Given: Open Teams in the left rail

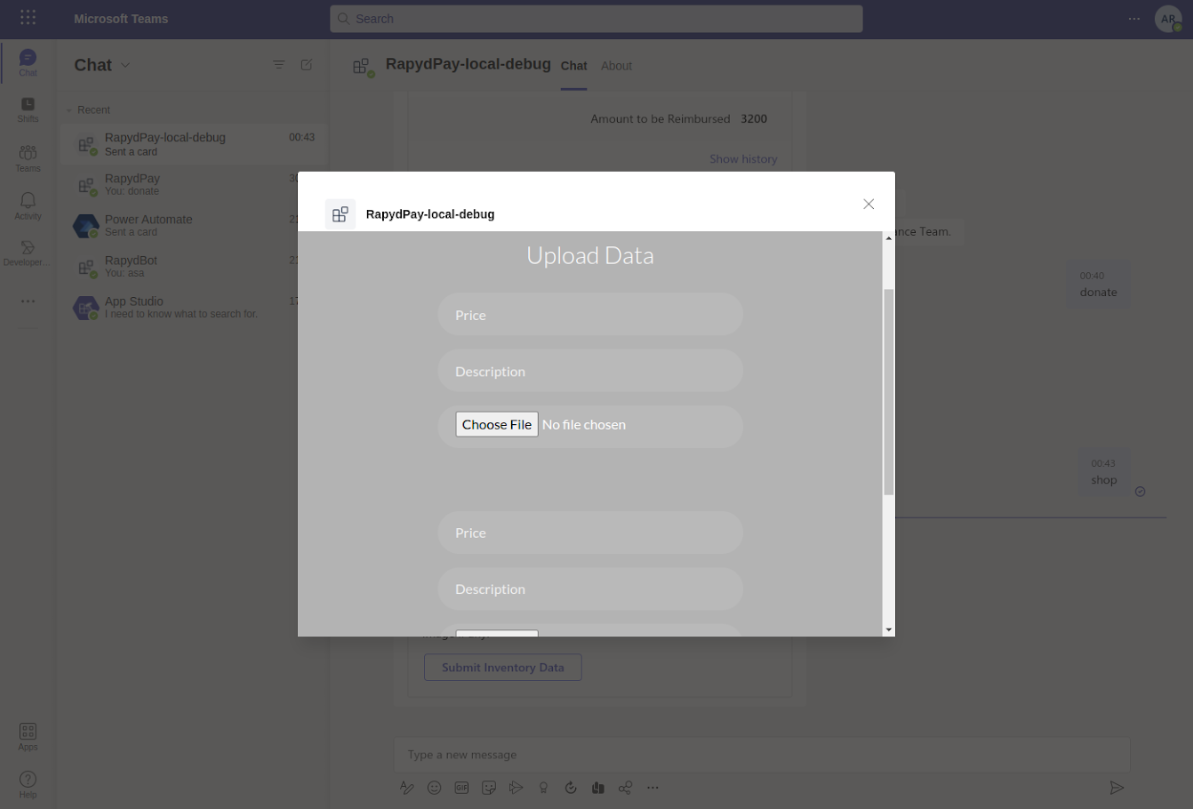Looking at the screenshot, I should (x=27, y=158).
